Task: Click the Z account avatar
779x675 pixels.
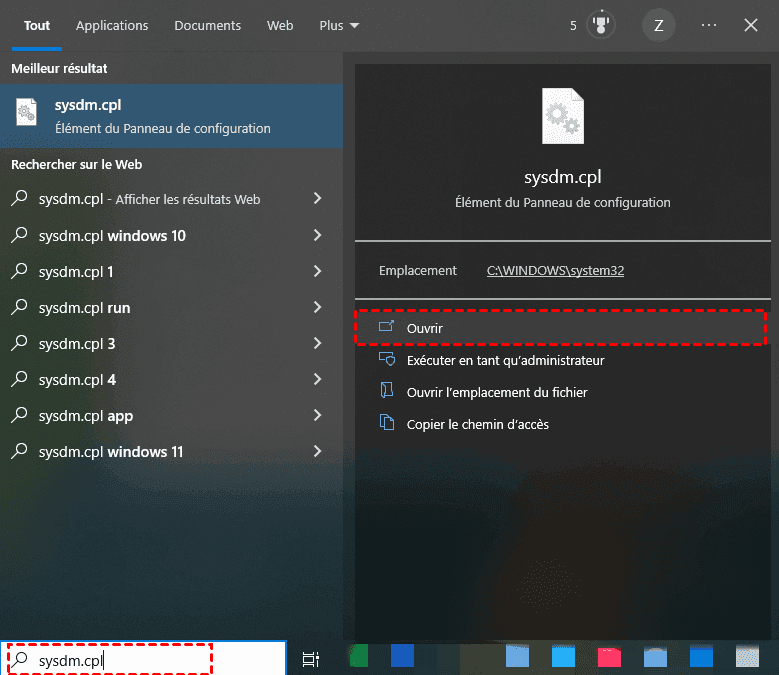Action: coord(658,25)
